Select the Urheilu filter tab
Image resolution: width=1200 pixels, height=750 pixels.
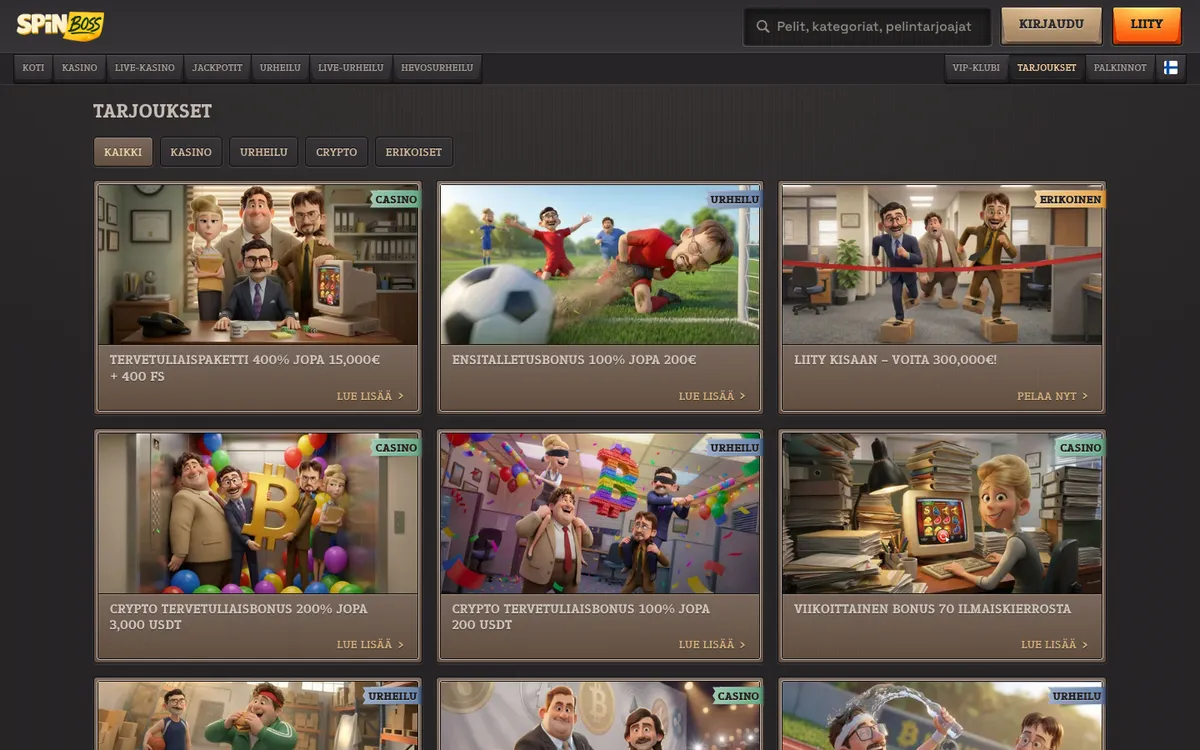pos(264,152)
